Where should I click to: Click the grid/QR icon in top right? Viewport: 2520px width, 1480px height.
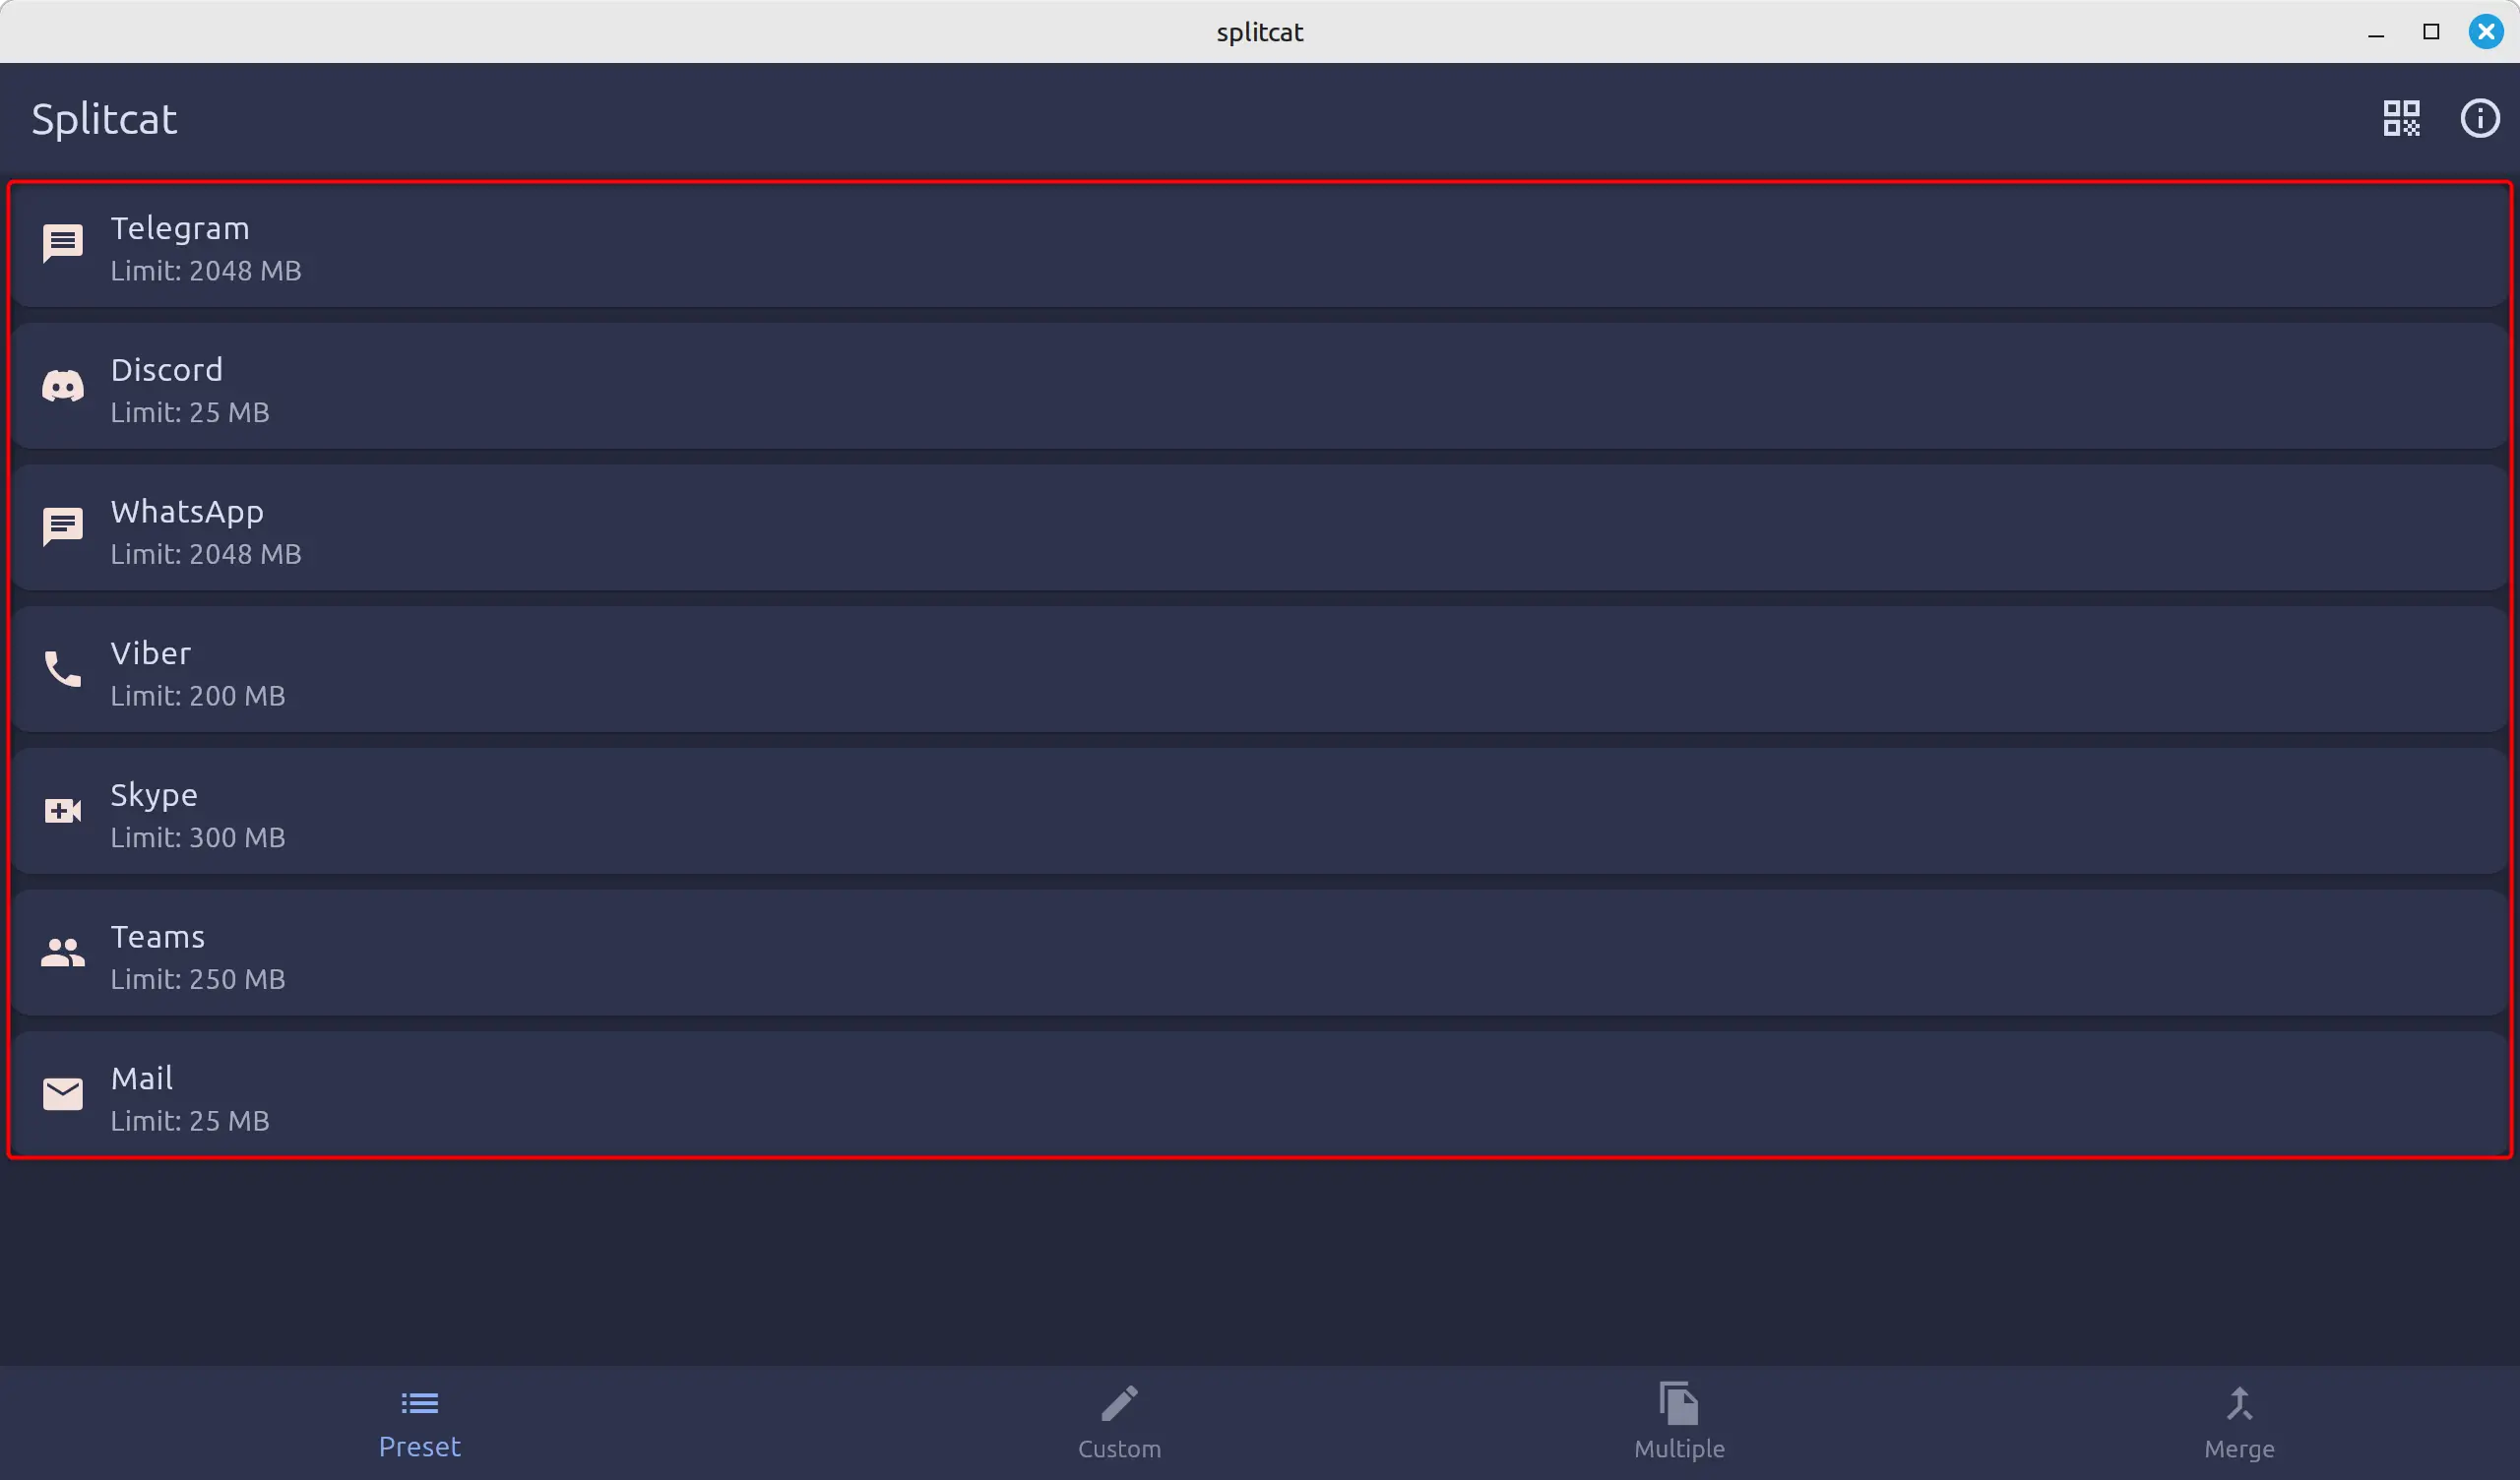[2402, 118]
